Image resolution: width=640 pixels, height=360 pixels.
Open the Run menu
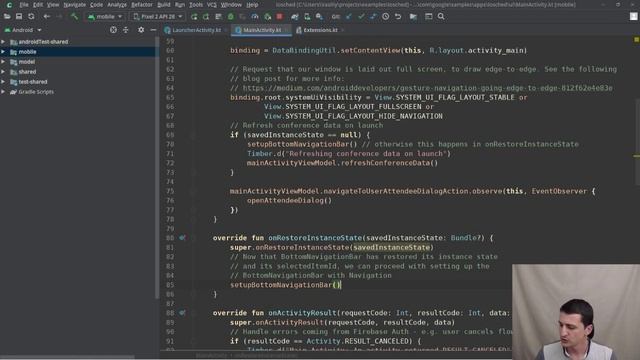pyautogui.click(x=180, y=5)
